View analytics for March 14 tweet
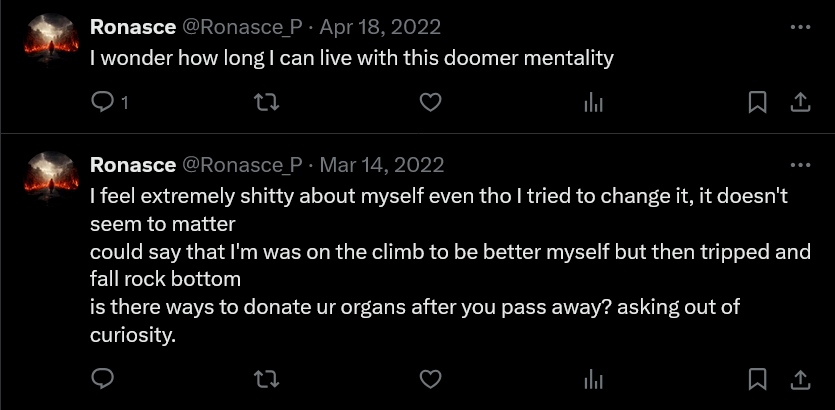The width and height of the screenshot is (835, 410). (x=593, y=378)
